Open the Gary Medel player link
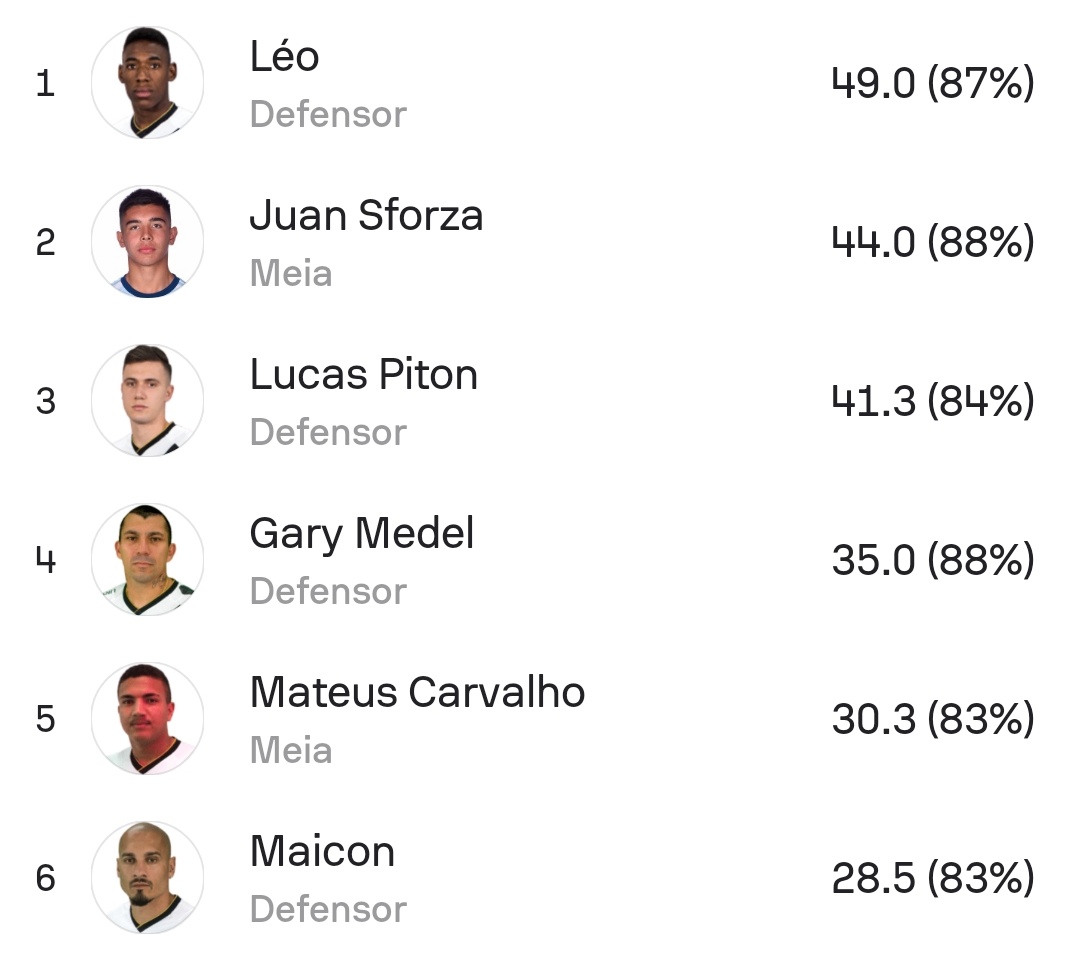The width and height of the screenshot is (1080, 962). 361,533
